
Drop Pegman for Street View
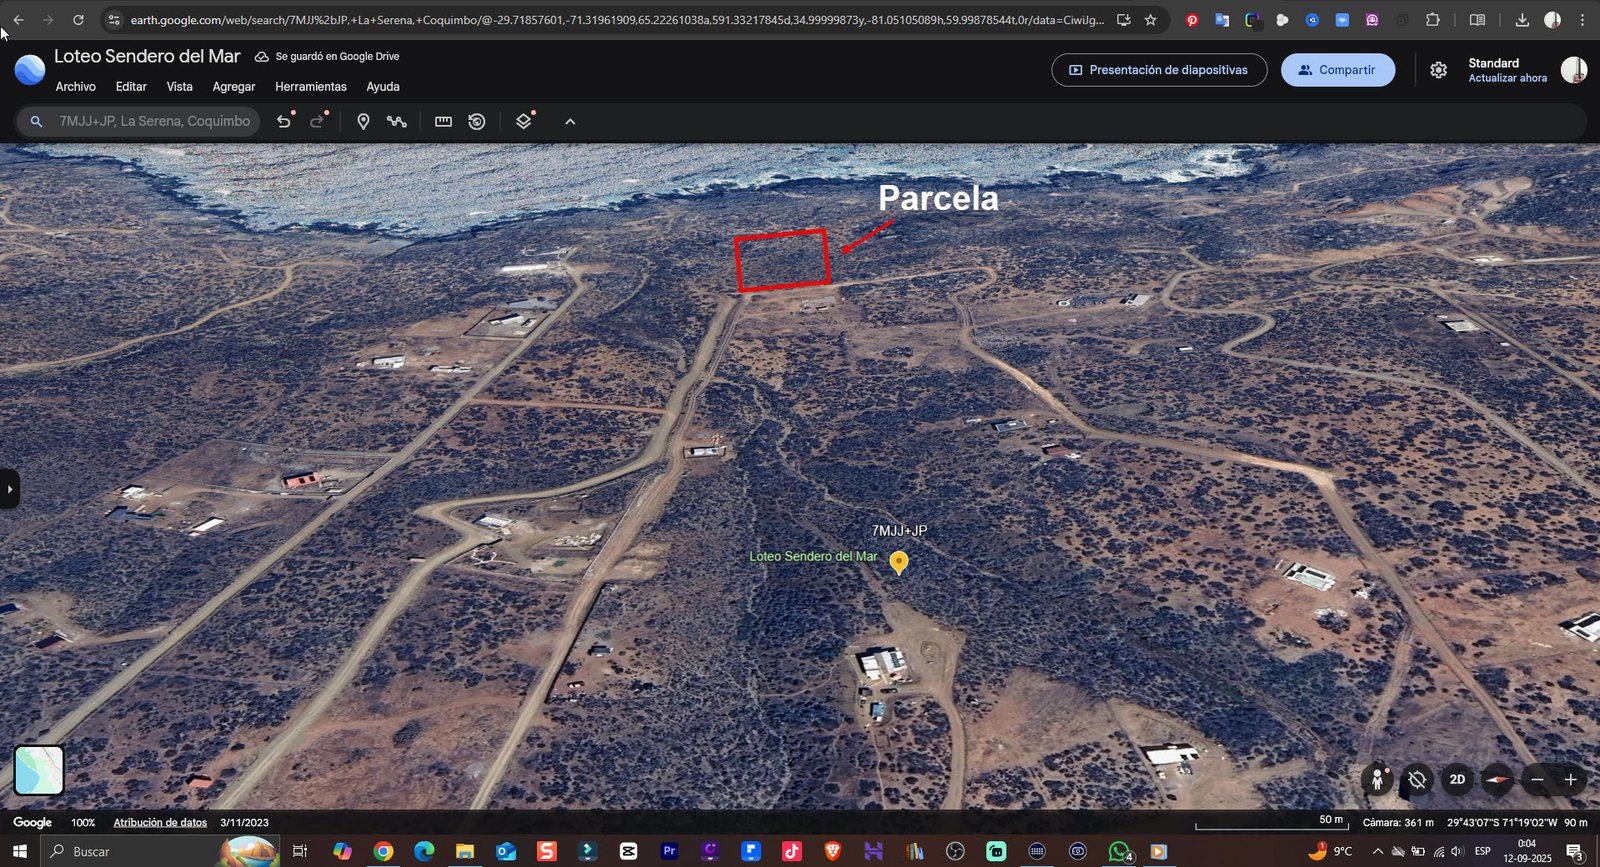1377,779
